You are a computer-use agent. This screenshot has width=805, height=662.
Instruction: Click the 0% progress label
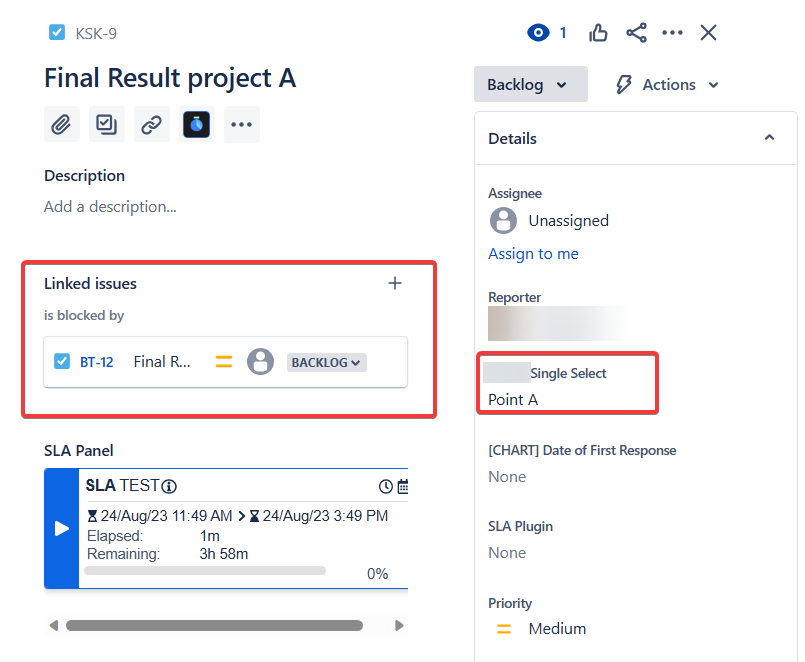point(377,574)
